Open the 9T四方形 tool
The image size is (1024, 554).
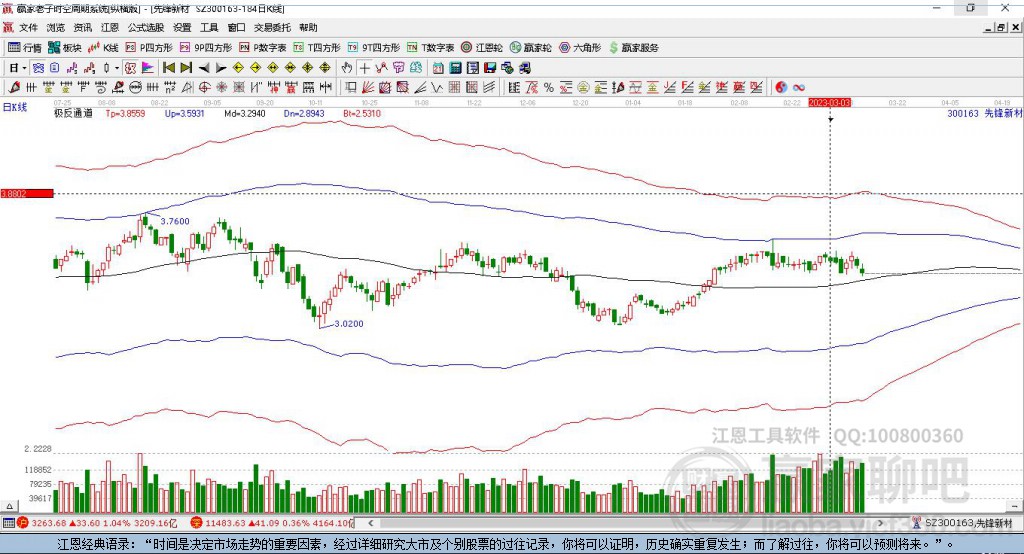pyautogui.click(x=373, y=48)
